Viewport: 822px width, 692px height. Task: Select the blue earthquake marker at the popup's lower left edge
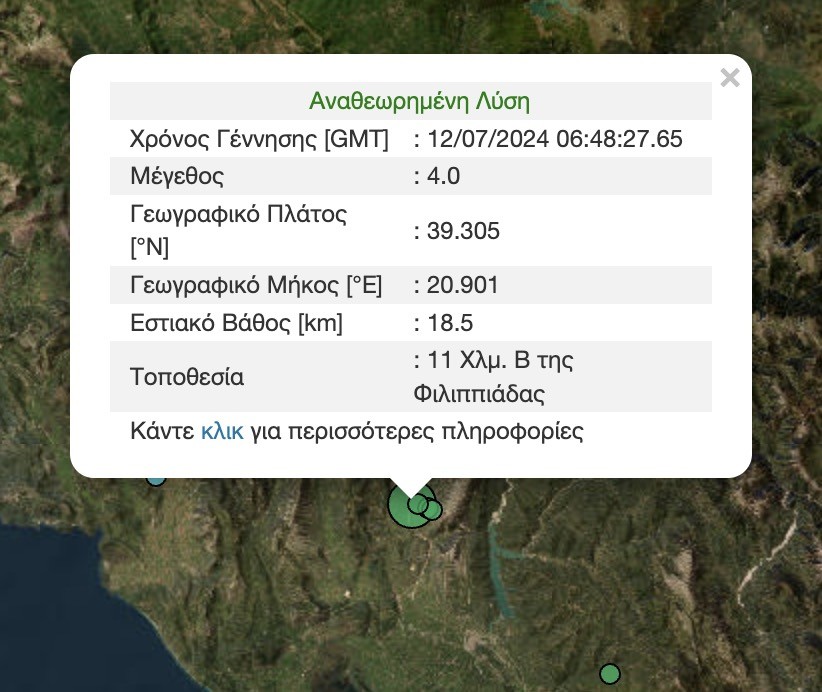click(x=156, y=480)
